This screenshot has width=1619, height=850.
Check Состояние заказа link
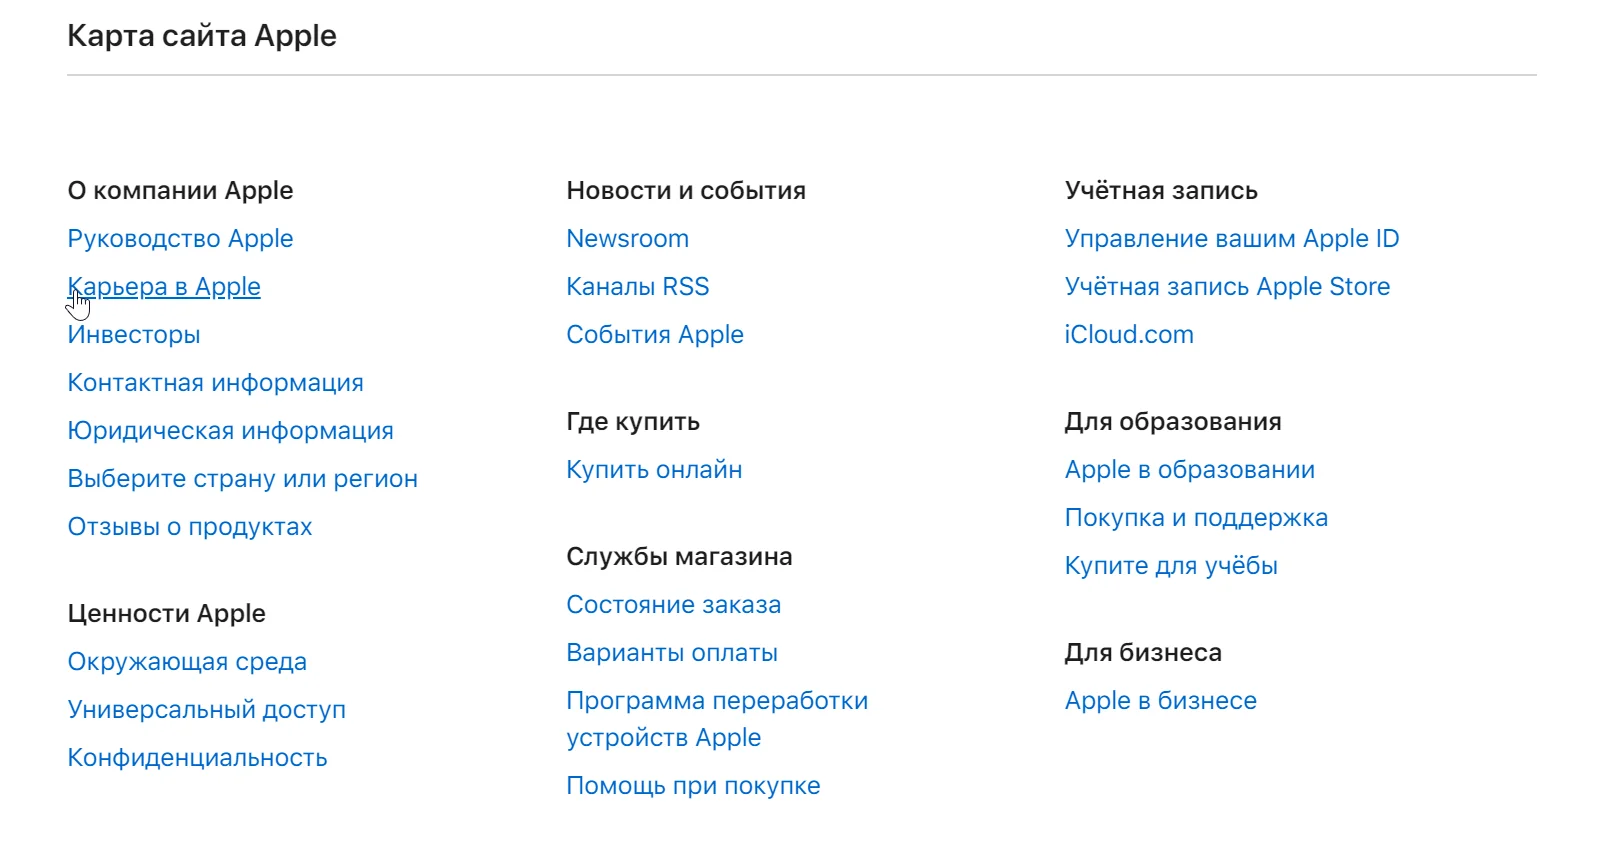[x=673, y=605]
